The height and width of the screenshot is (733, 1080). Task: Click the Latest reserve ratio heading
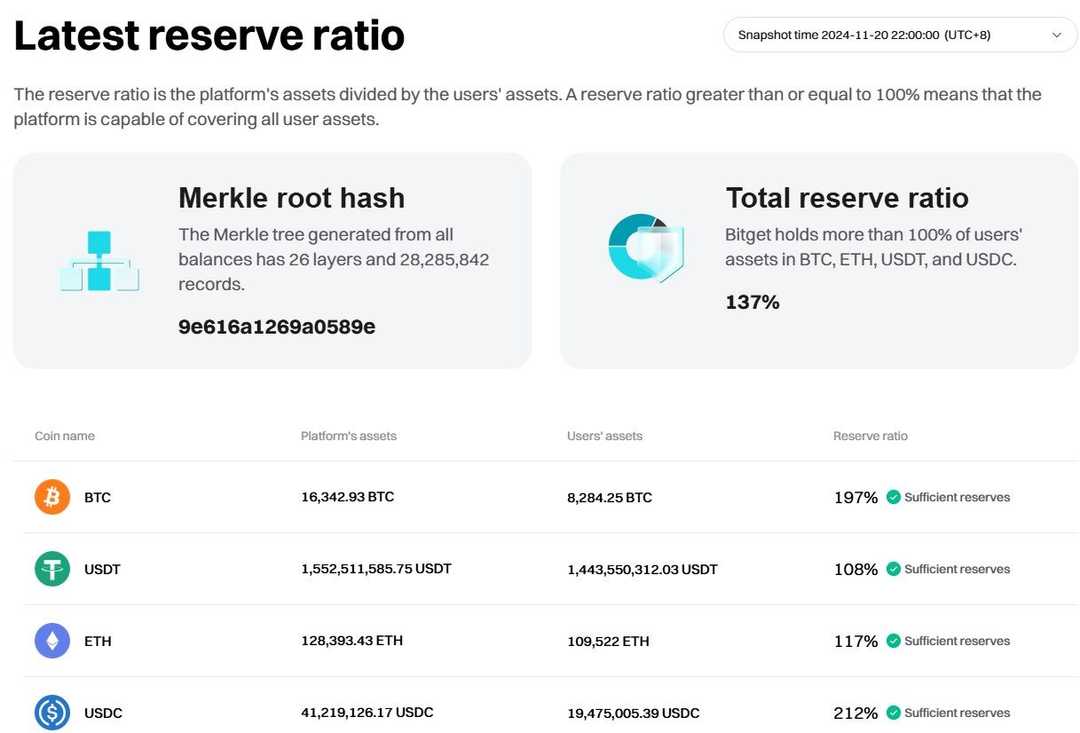point(209,34)
